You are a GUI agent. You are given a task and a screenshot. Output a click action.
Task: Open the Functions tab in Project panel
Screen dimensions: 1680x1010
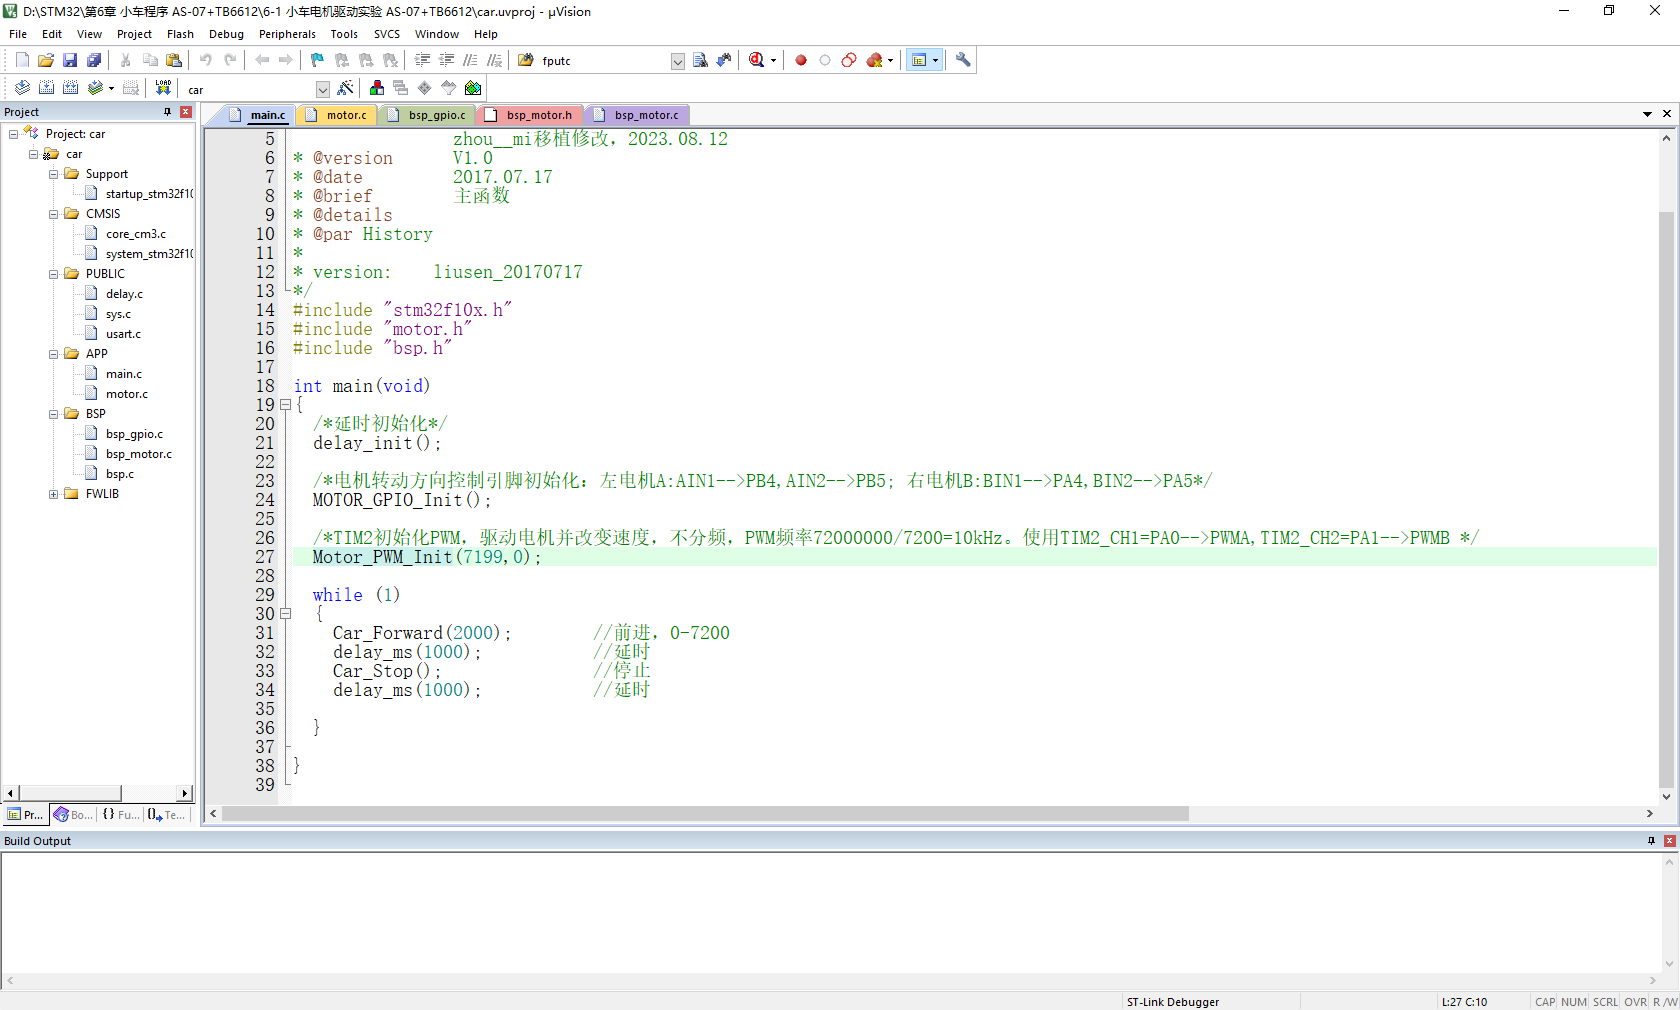click(121, 815)
